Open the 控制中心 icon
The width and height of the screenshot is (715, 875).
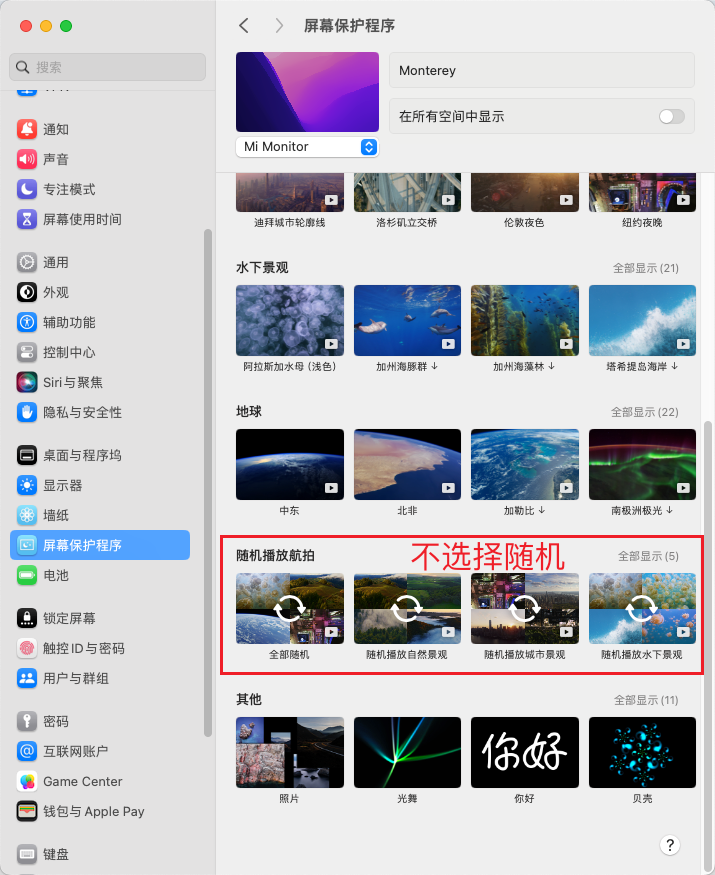(x=27, y=352)
